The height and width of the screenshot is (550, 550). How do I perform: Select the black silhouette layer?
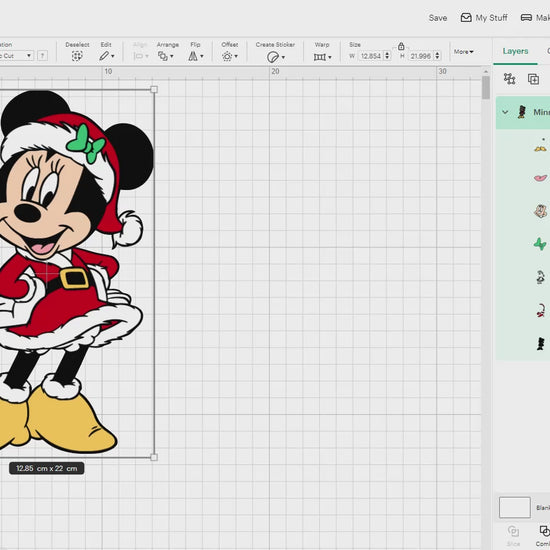click(541, 343)
